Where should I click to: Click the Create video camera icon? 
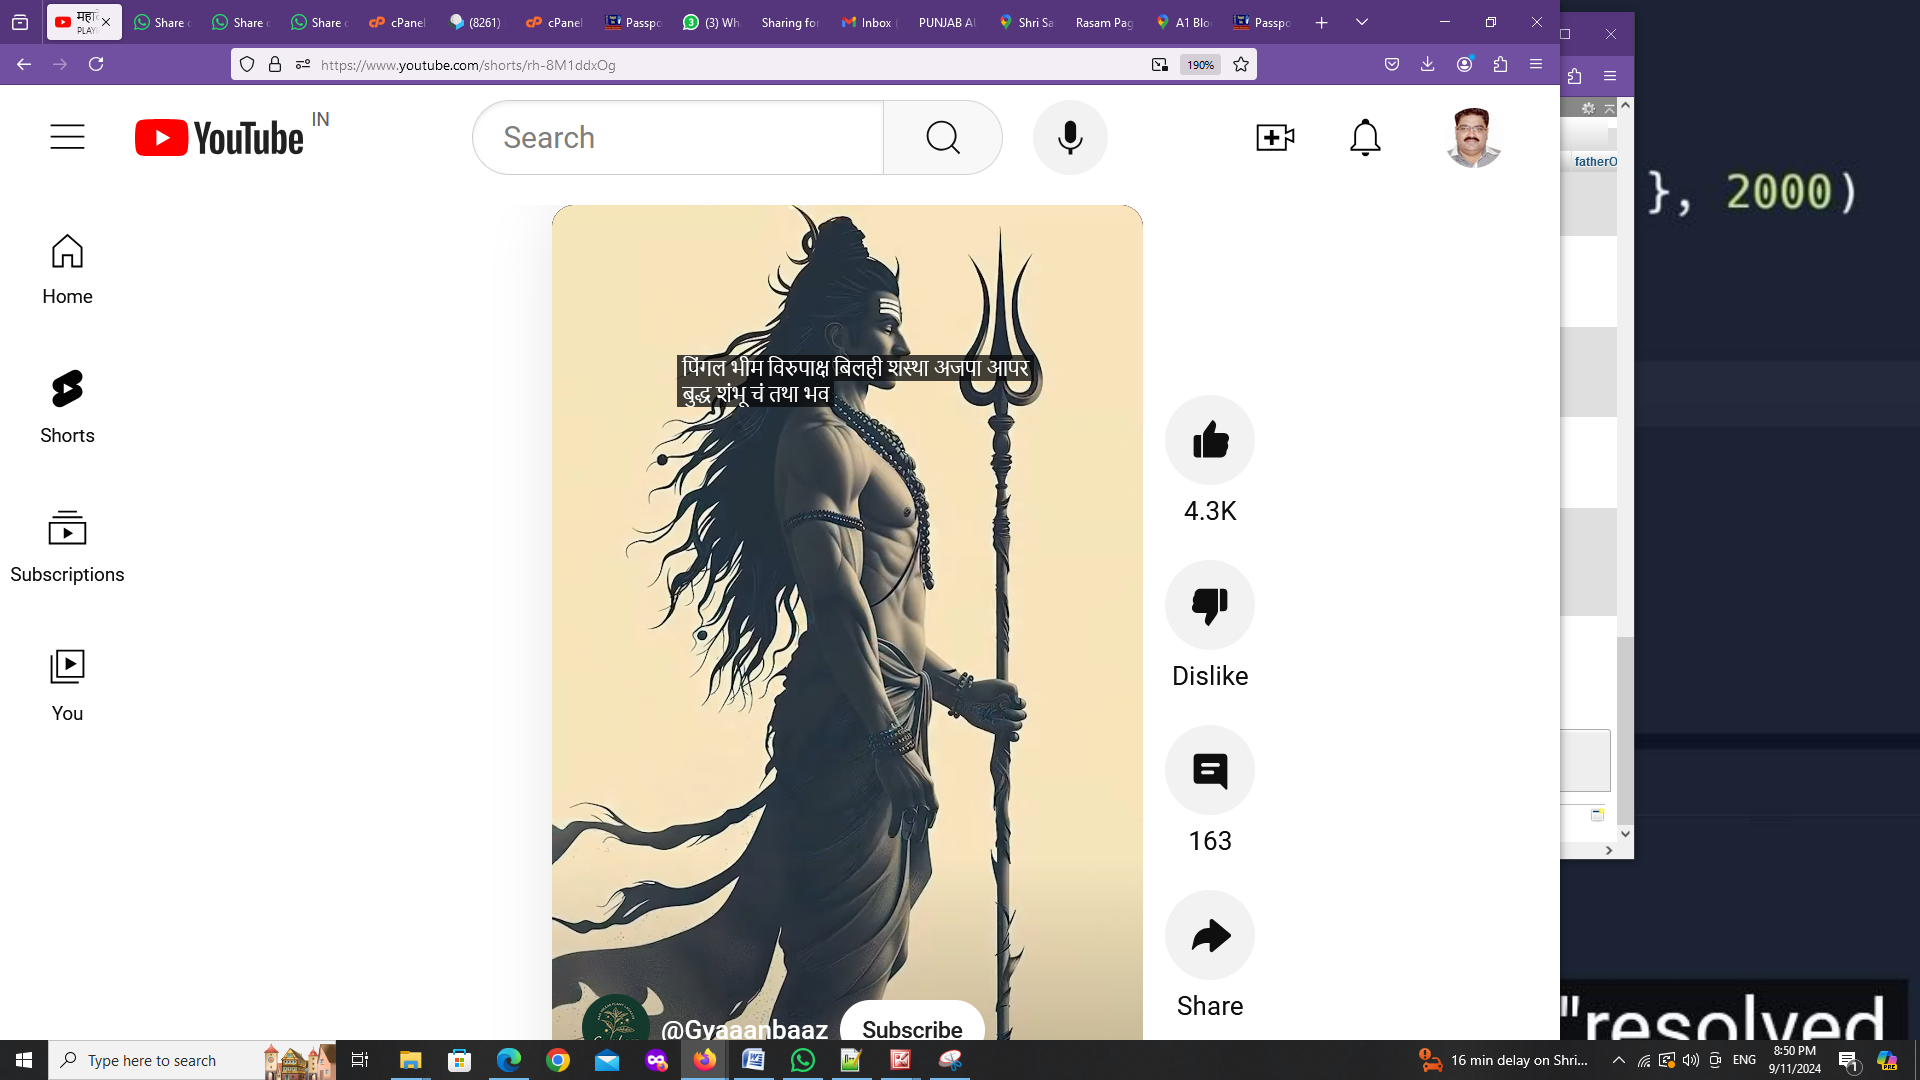point(1275,137)
